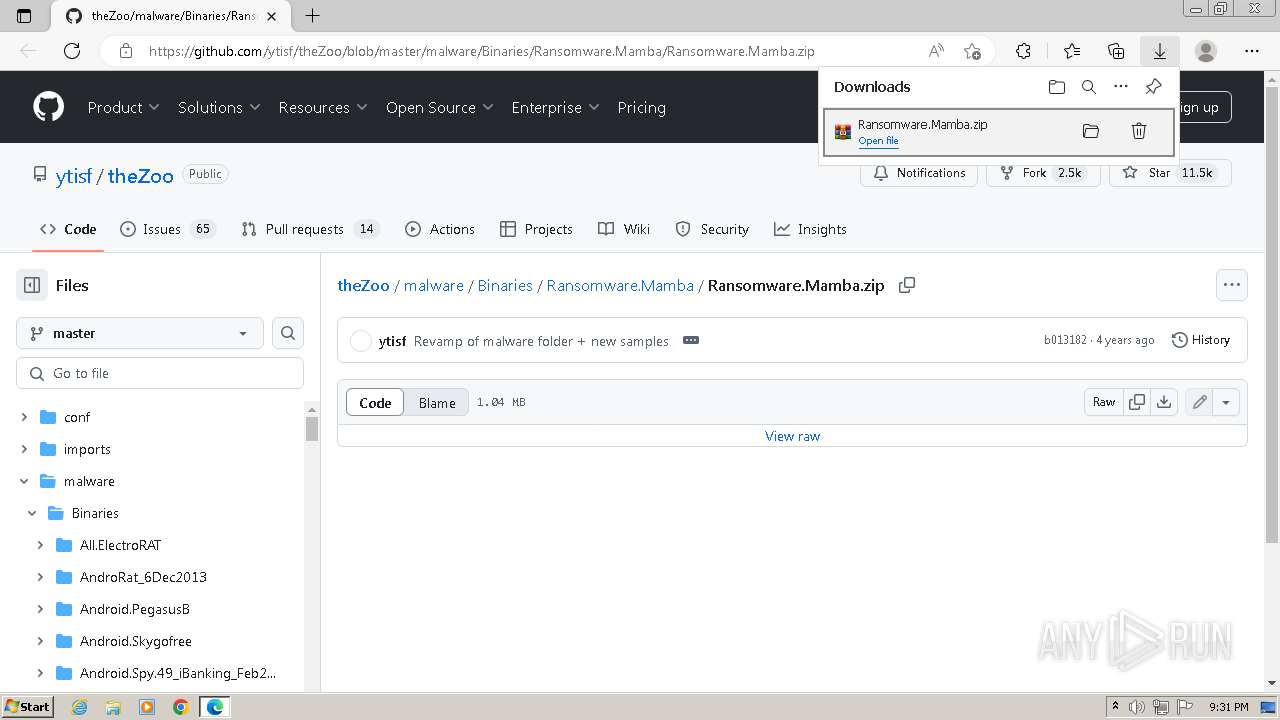Open the Read aloud icon in the address bar
Image resolution: width=1280 pixels, height=720 pixels.
(936, 51)
